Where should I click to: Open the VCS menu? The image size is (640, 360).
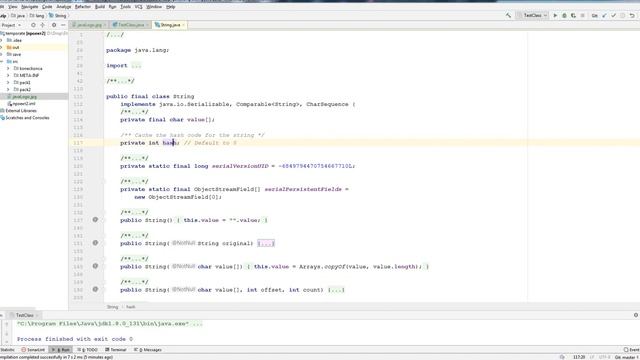pos(138,7)
